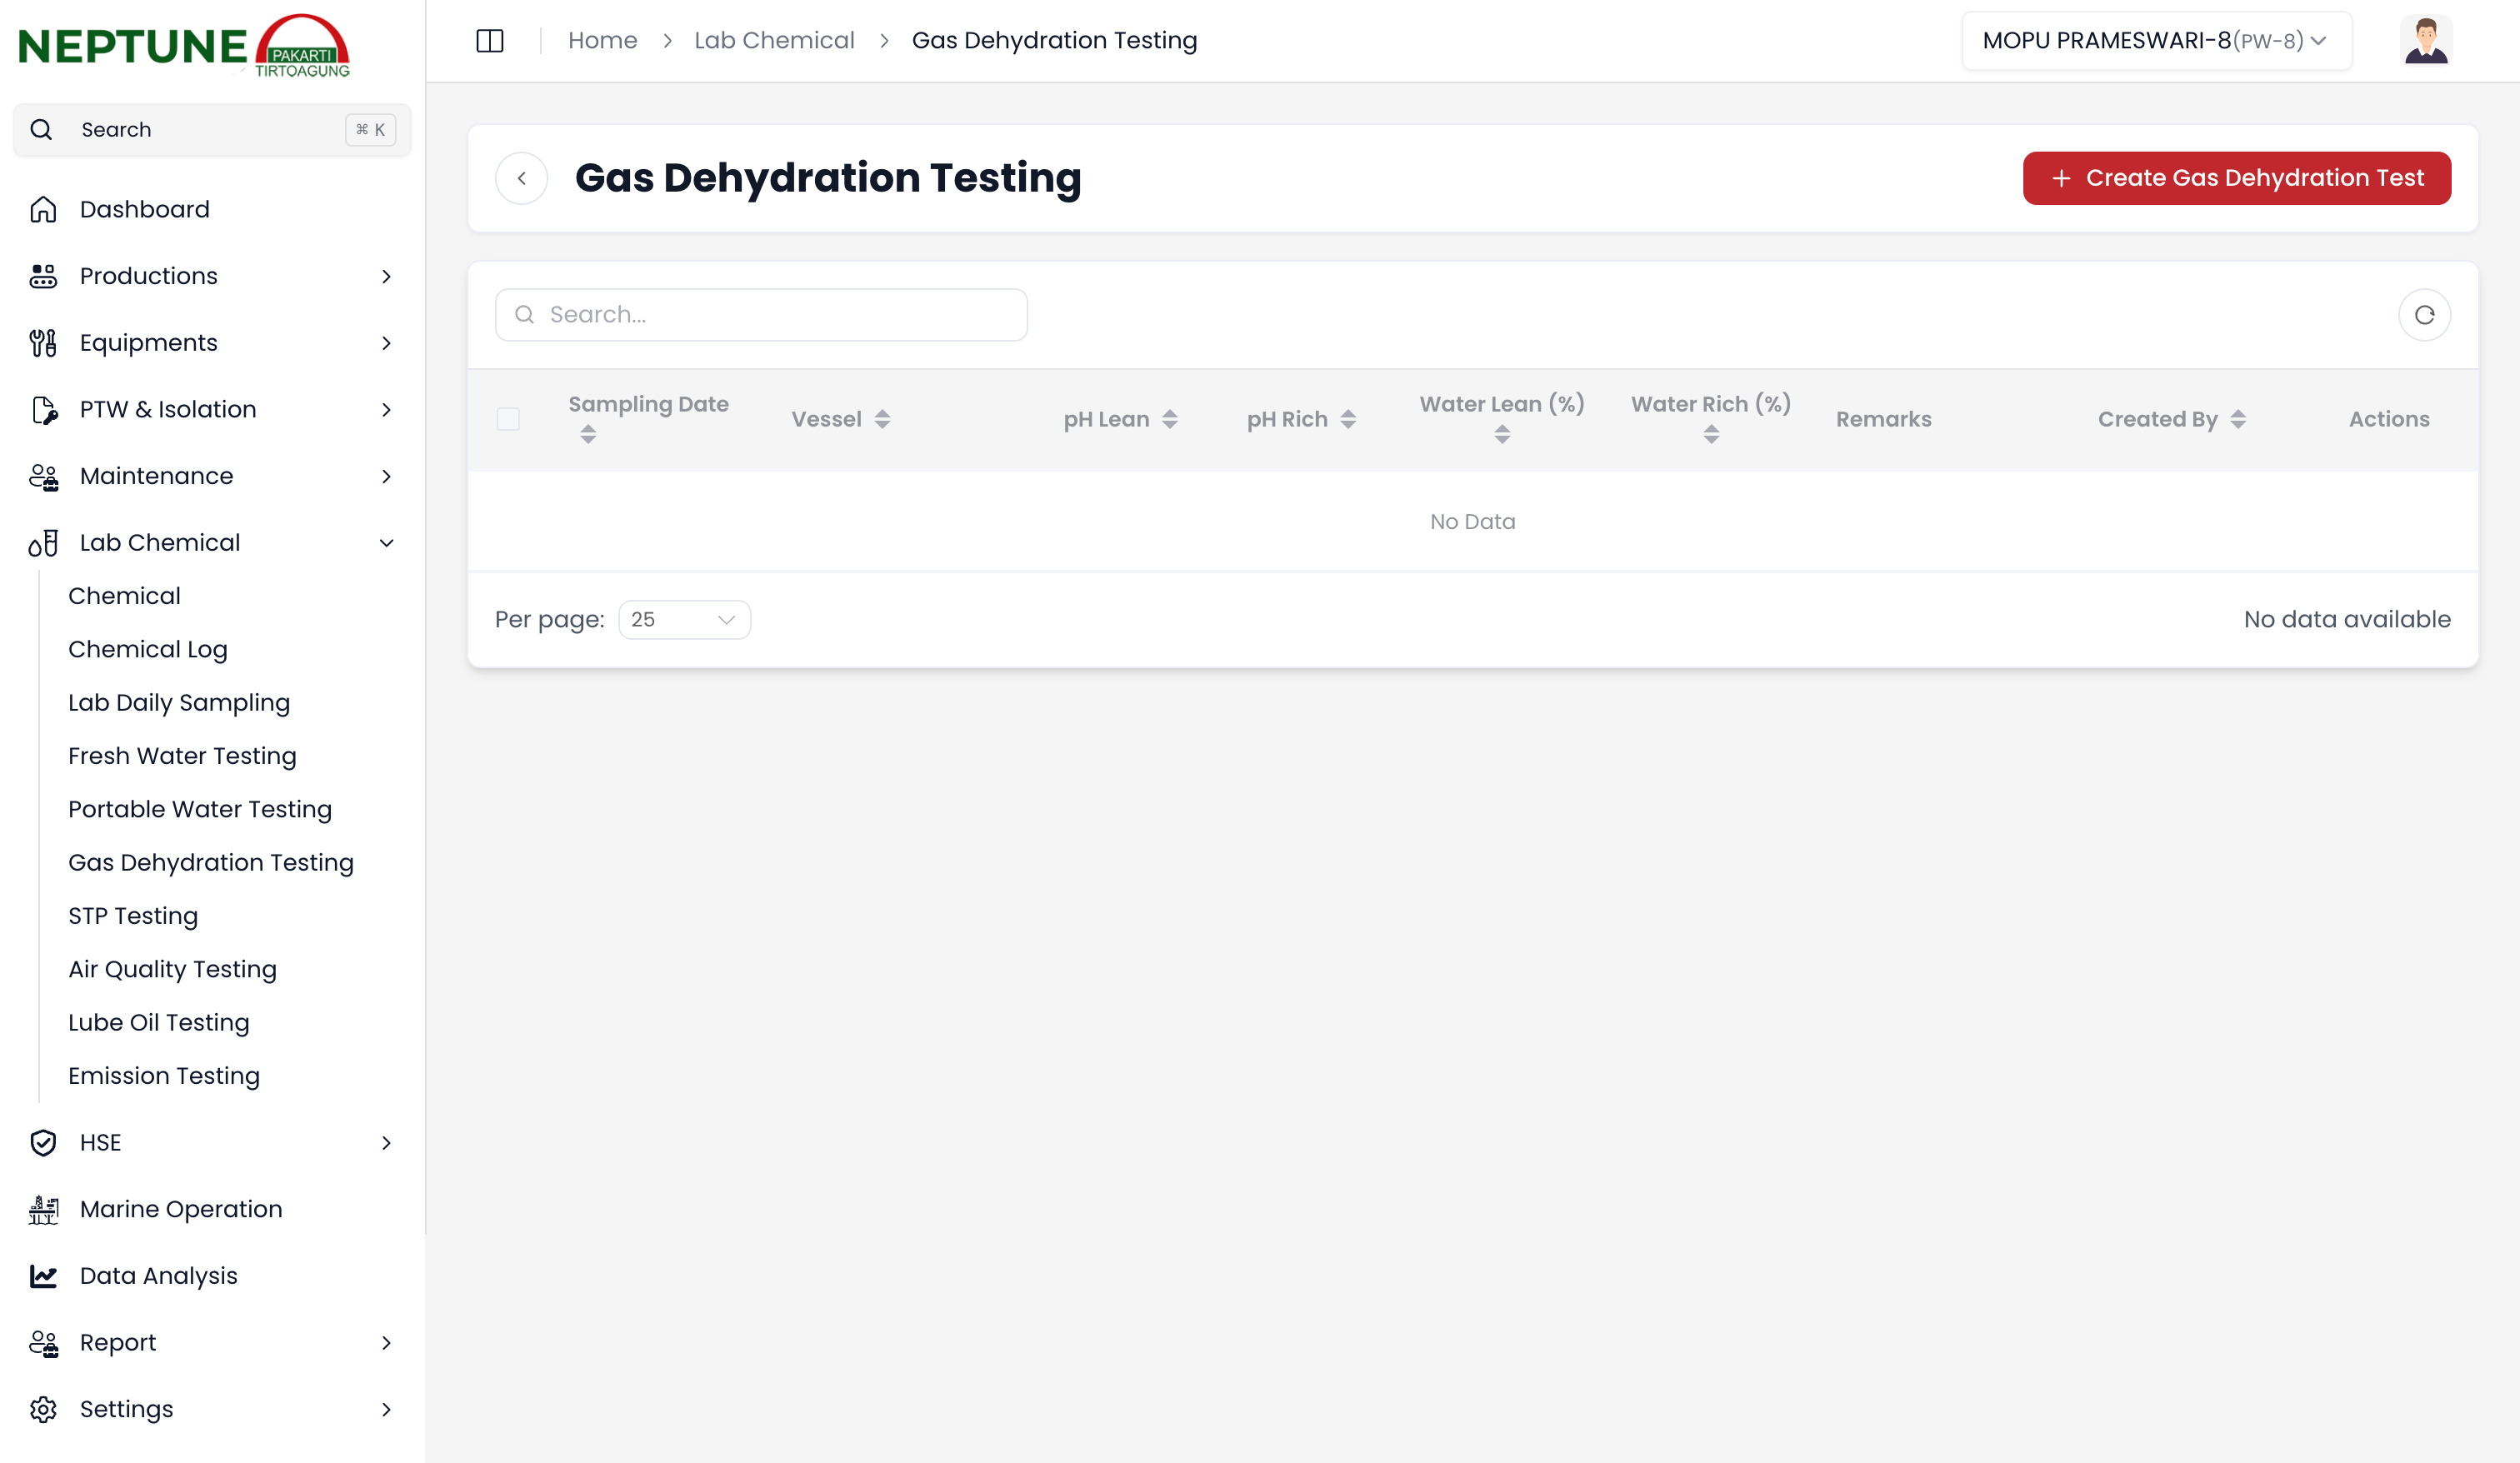Sort the Sampling Date column
2520x1463 pixels.
point(588,434)
